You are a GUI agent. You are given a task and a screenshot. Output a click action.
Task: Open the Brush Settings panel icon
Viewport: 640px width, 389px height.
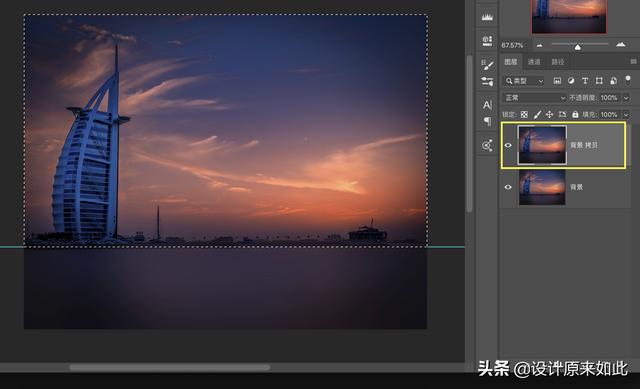point(487,64)
